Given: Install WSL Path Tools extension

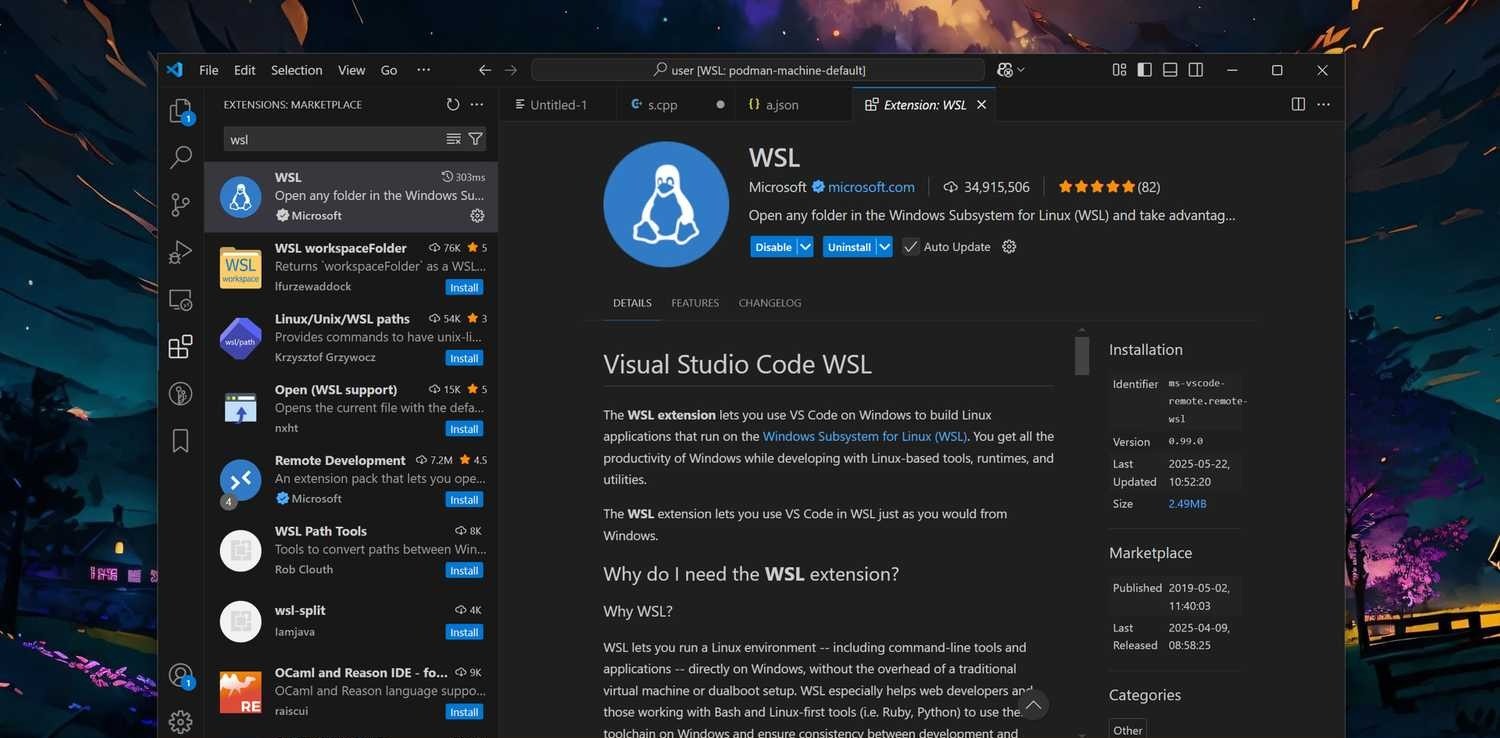Looking at the screenshot, I should coord(464,570).
